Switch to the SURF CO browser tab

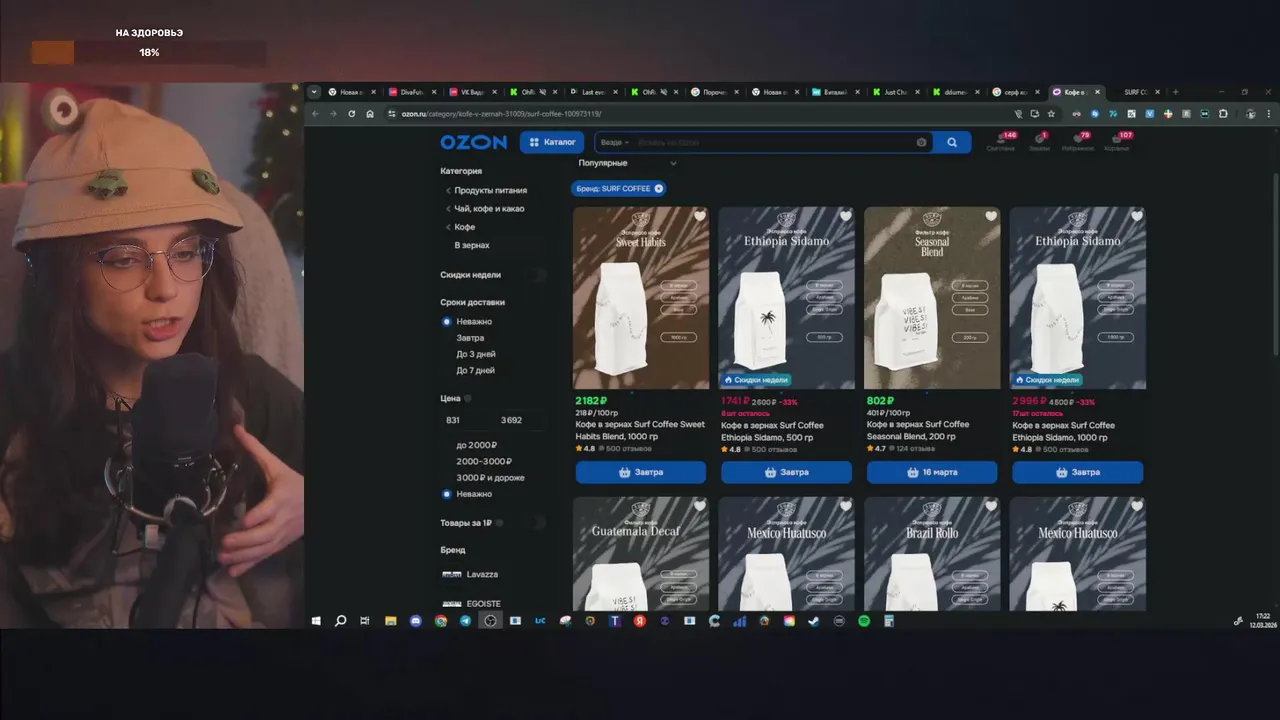pyautogui.click(x=1135, y=92)
